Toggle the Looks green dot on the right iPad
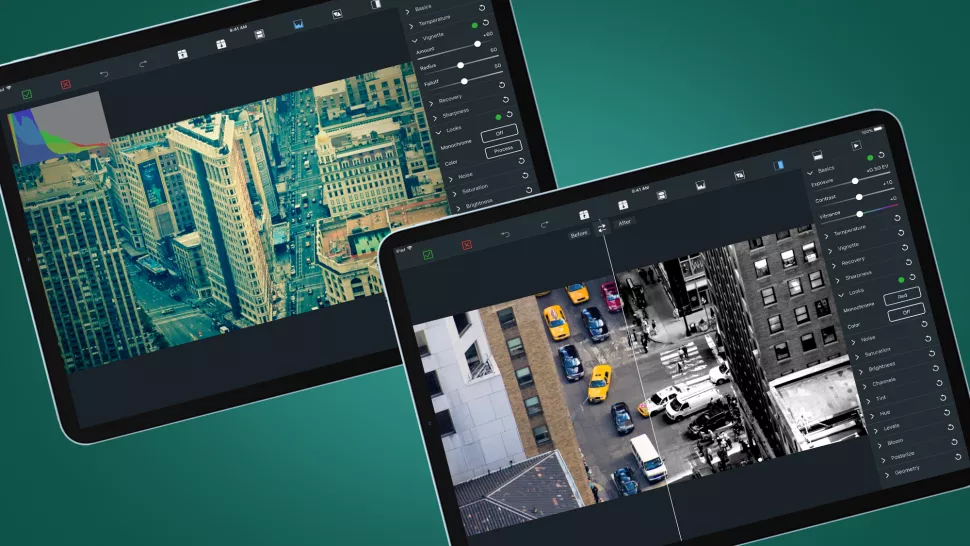The height and width of the screenshot is (546, 970). point(901,280)
